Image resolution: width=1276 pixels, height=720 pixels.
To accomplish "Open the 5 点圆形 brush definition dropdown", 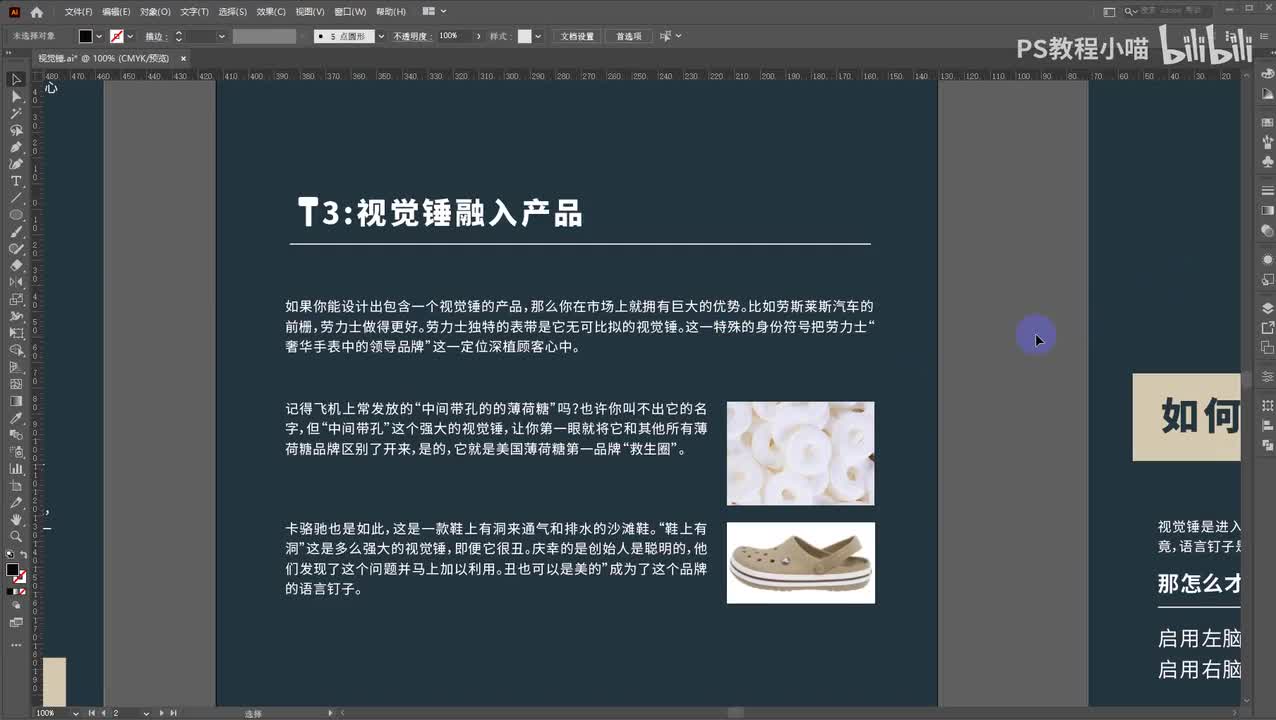I will pos(381,36).
